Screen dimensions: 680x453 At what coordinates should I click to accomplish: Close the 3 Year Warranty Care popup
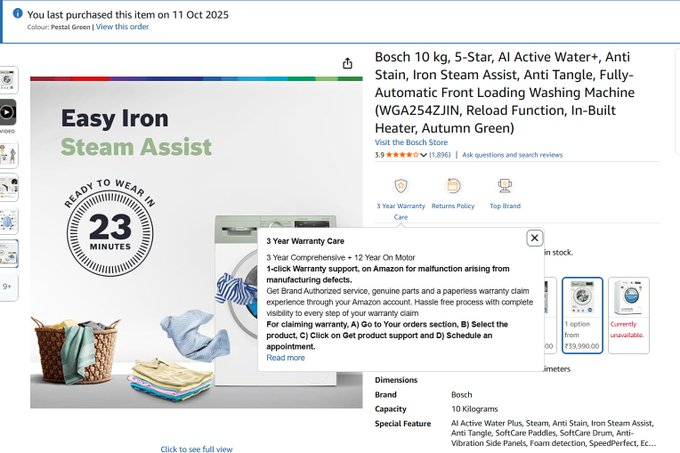[x=534, y=238]
